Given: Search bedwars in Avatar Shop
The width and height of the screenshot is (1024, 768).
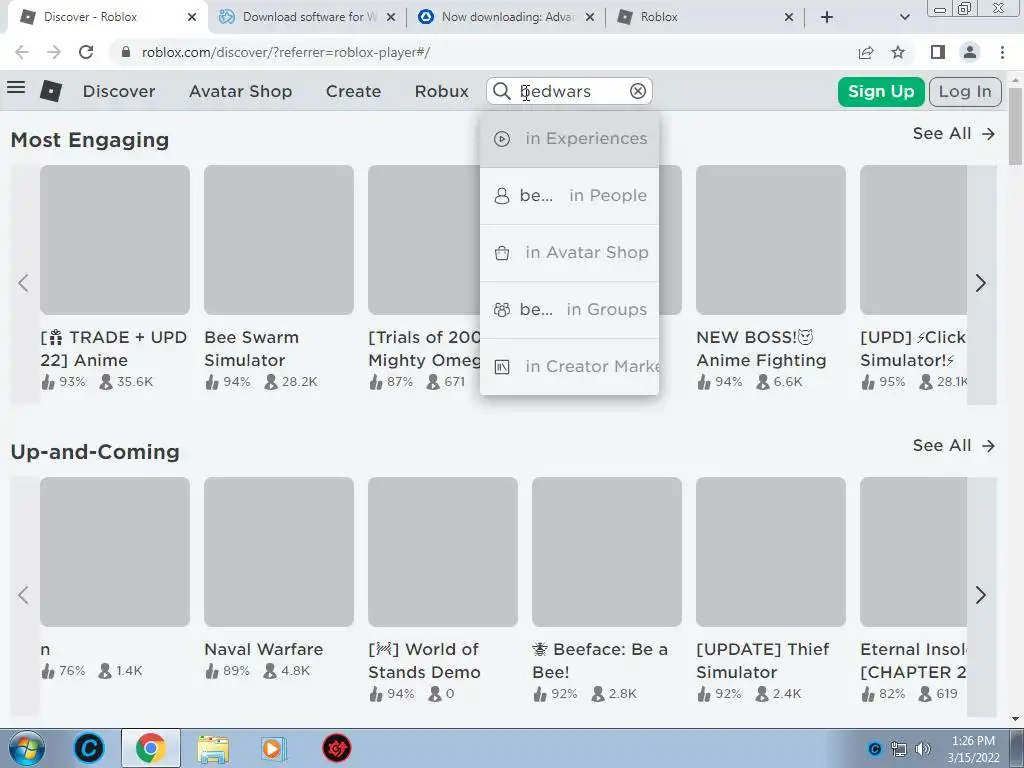Looking at the screenshot, I should [569, 253].
